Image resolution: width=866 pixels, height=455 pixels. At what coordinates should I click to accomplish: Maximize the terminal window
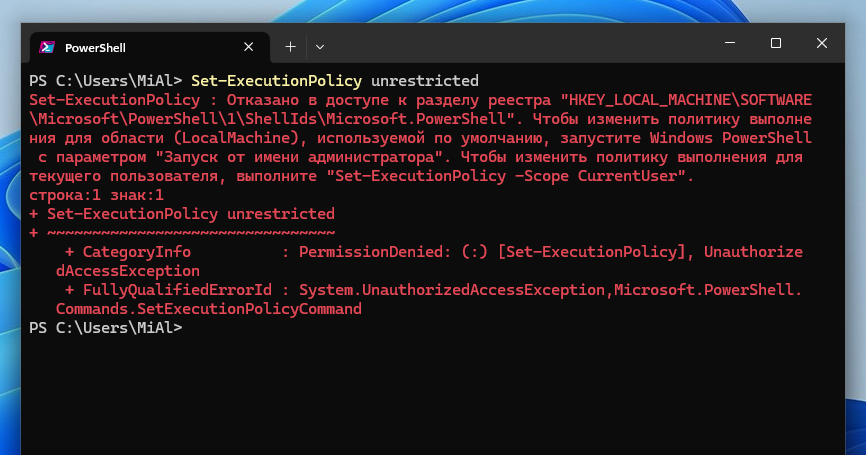coord(776,44)
